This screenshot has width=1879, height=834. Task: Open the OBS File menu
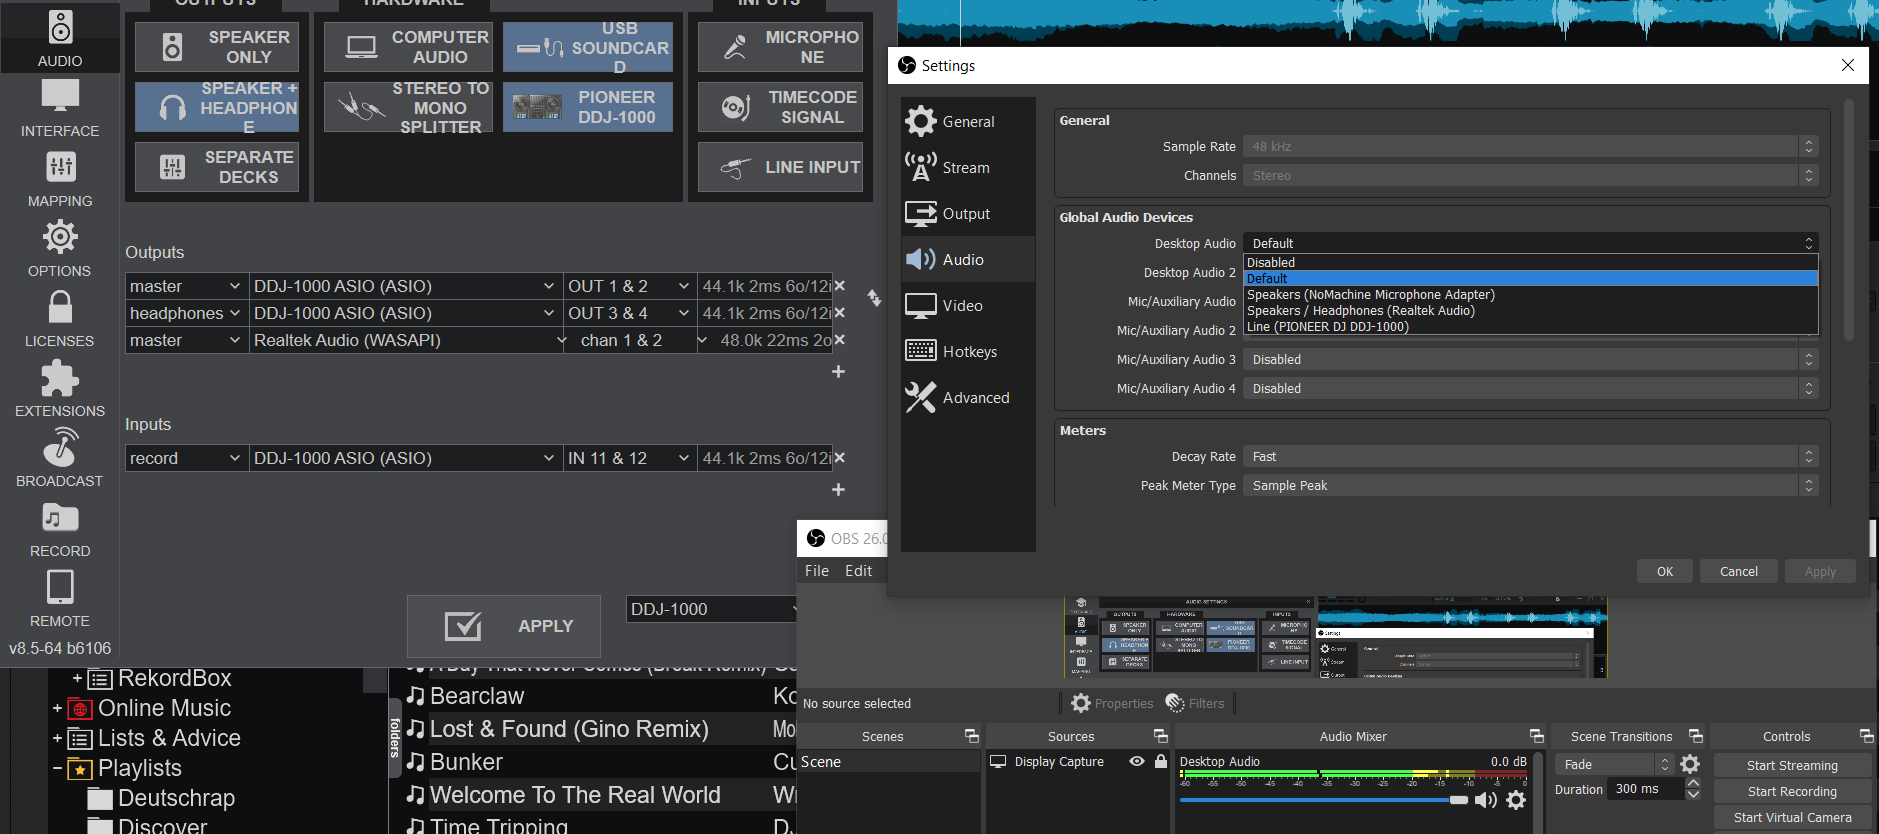817,571
